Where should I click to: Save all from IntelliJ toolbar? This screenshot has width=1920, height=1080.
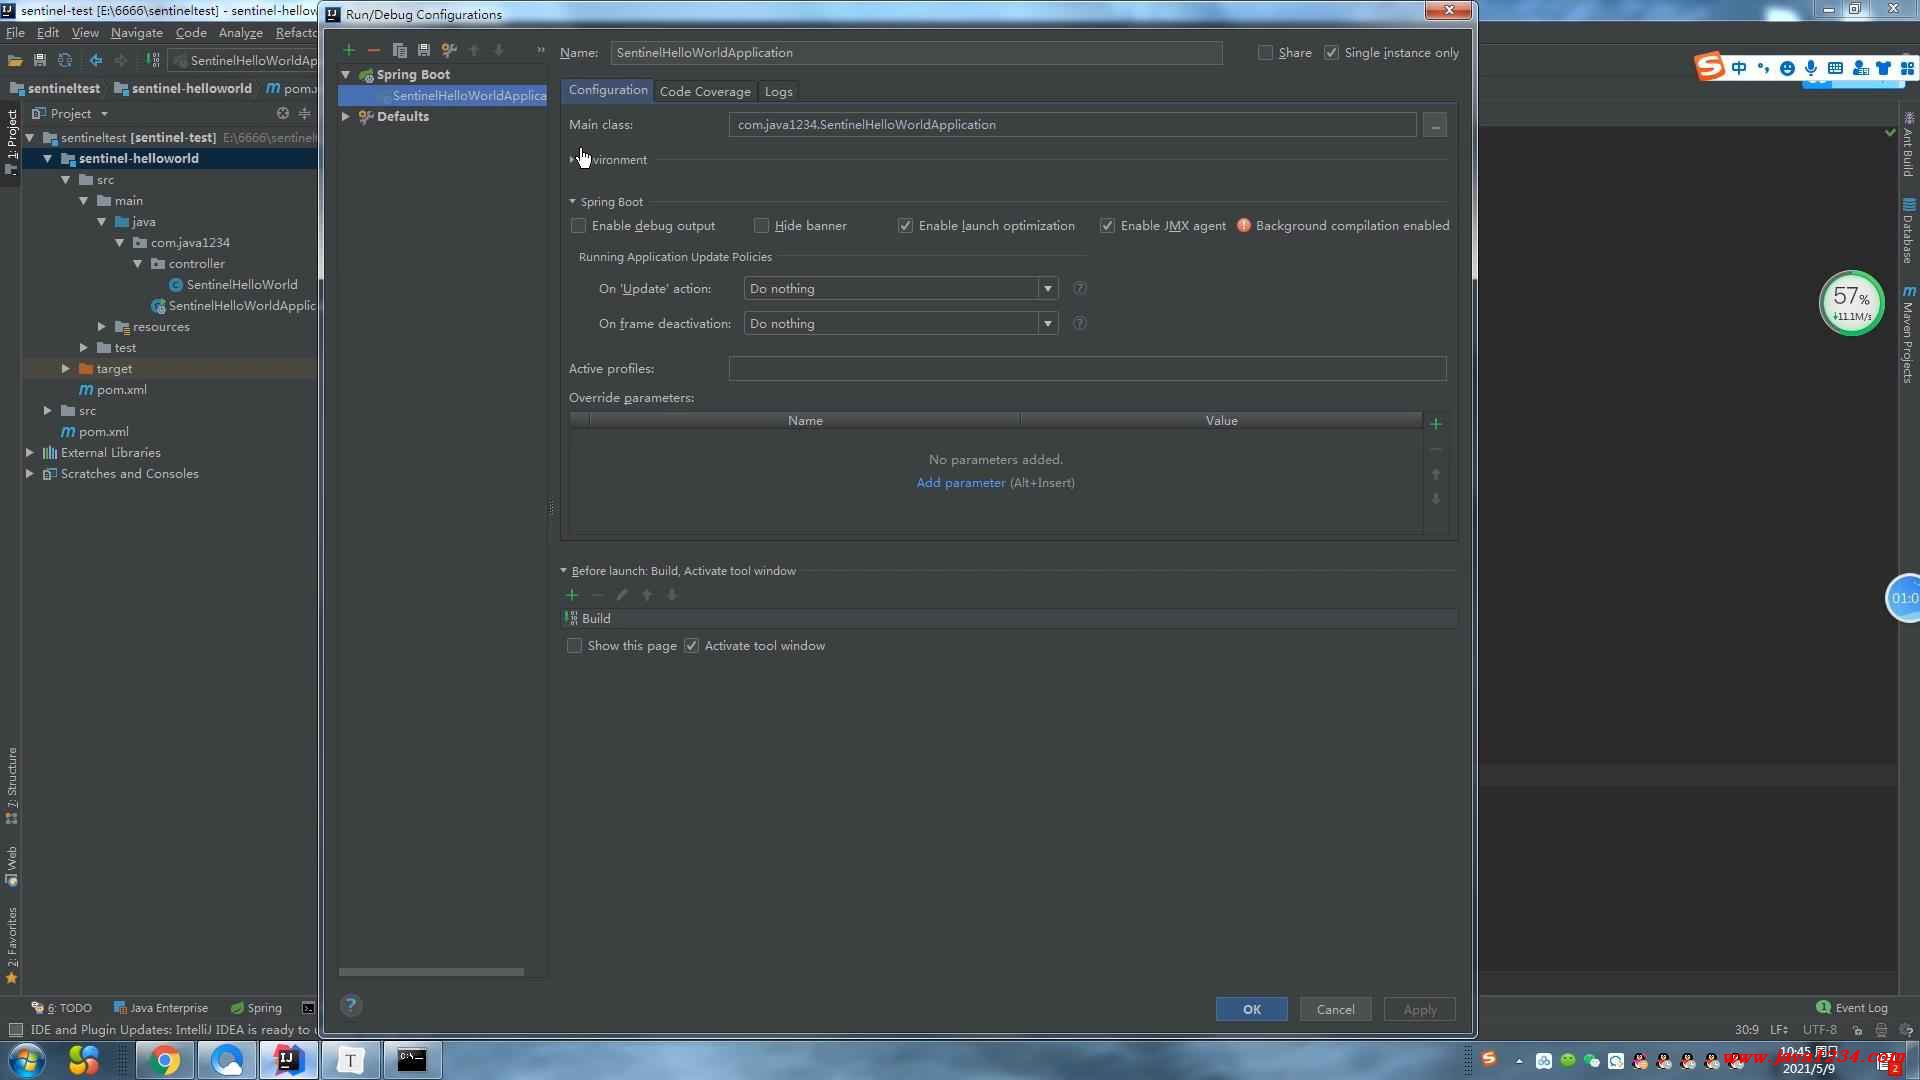tap(40, 61)
